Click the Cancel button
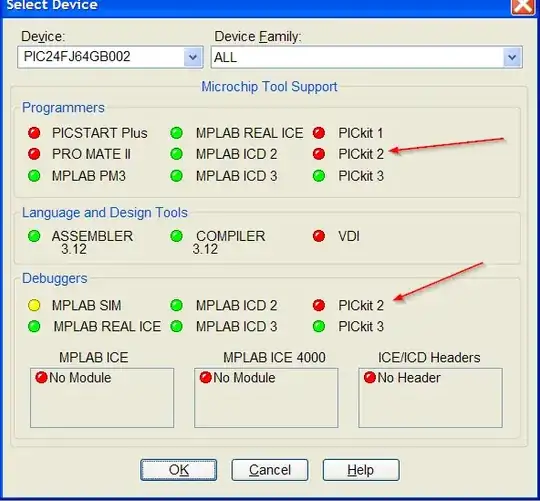 (x=270, y=470)
